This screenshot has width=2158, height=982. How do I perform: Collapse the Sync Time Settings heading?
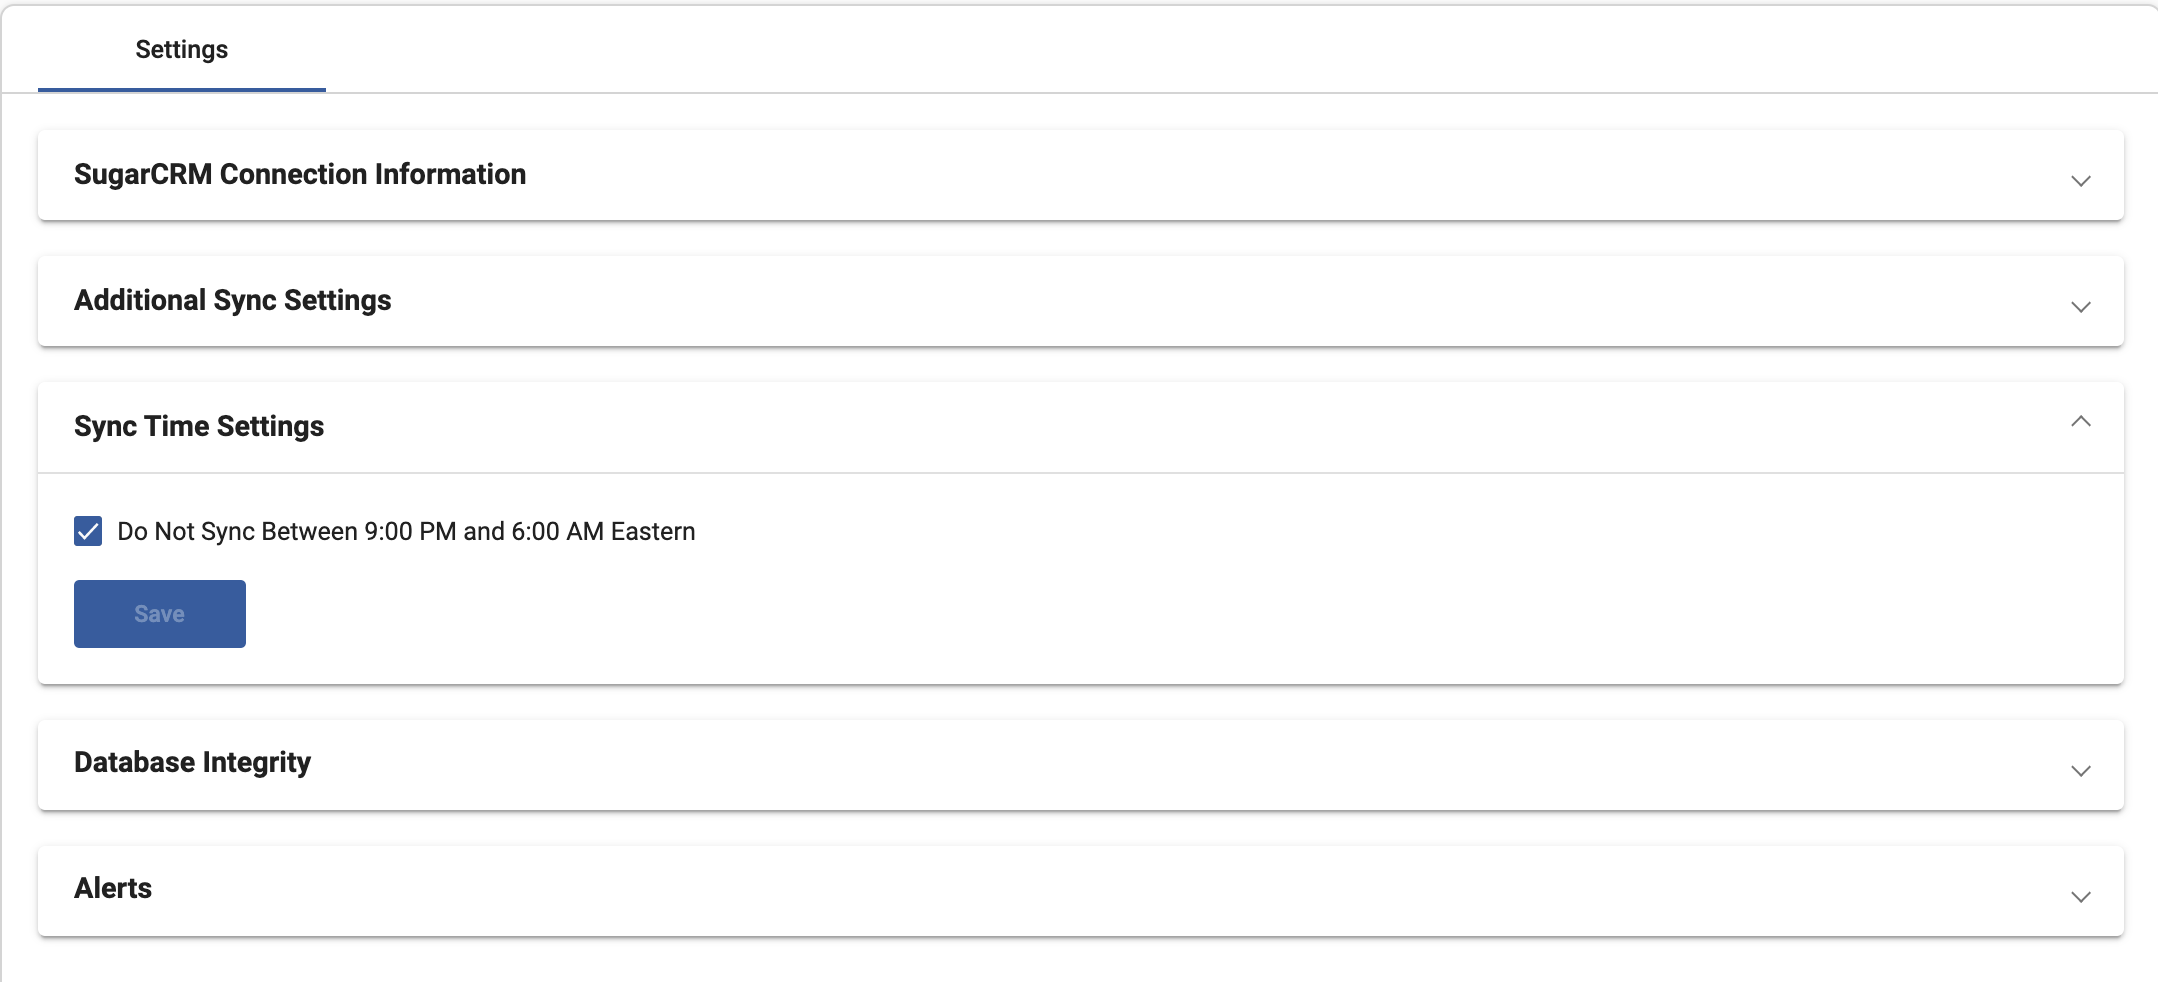pos(198,426)
